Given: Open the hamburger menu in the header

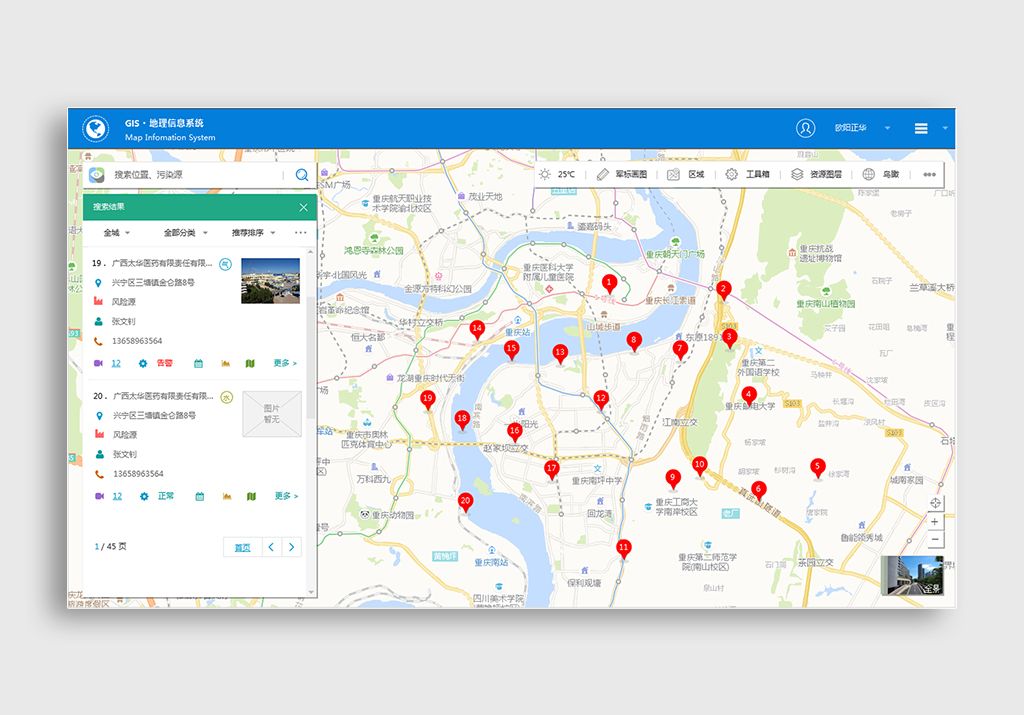Looking at the screenshot, I should click(921, 128).
